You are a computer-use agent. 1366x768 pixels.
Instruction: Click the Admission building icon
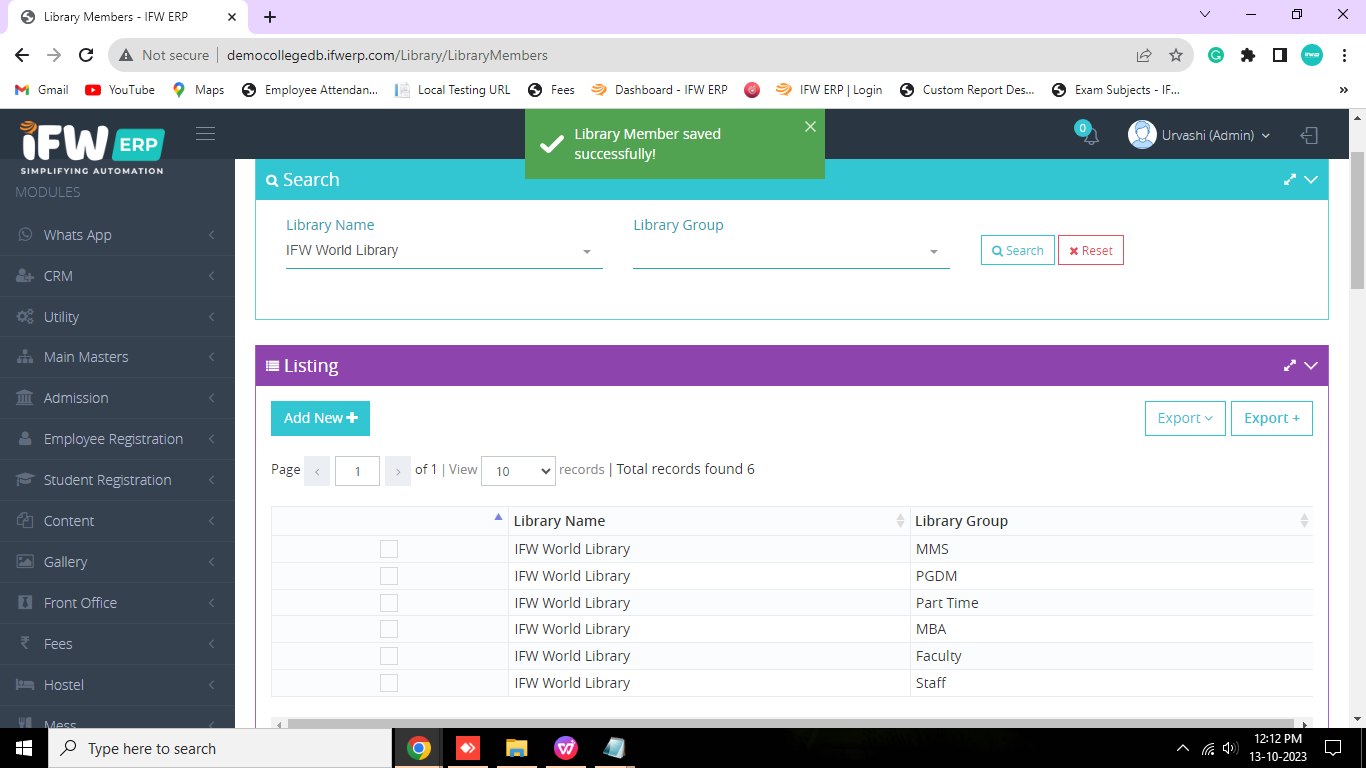click(25, 398)
